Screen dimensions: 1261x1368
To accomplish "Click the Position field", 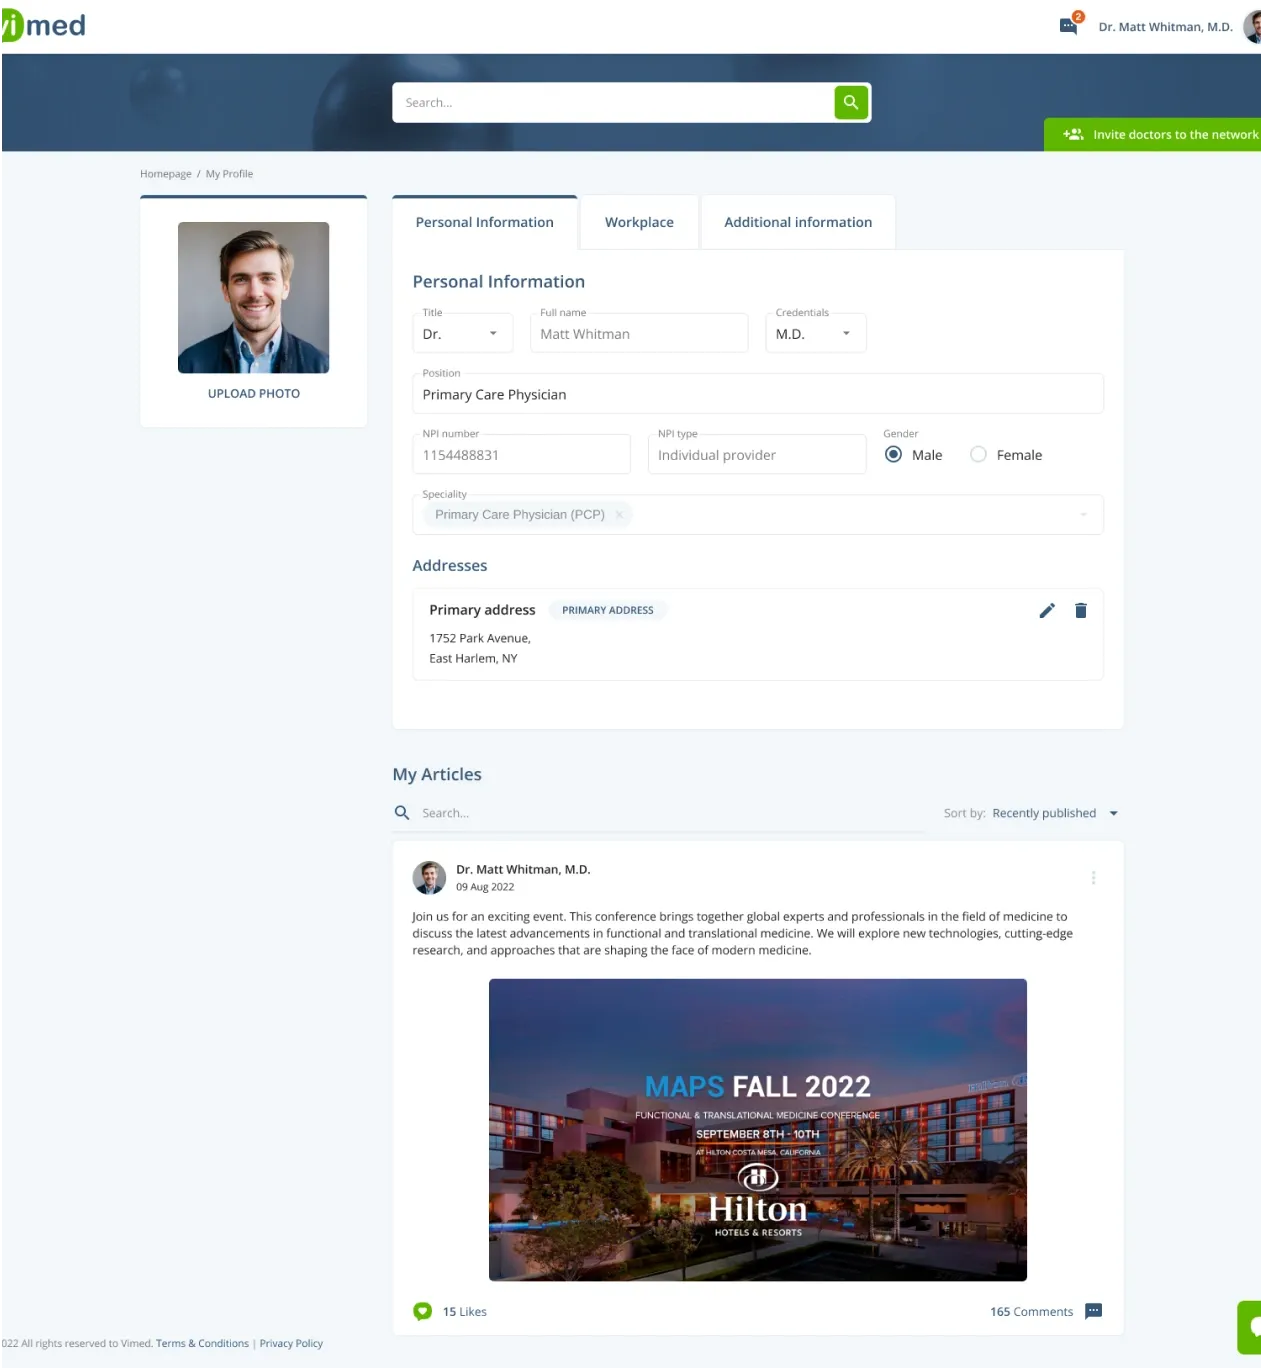I will pyautogui.click(x=758, y=394).
